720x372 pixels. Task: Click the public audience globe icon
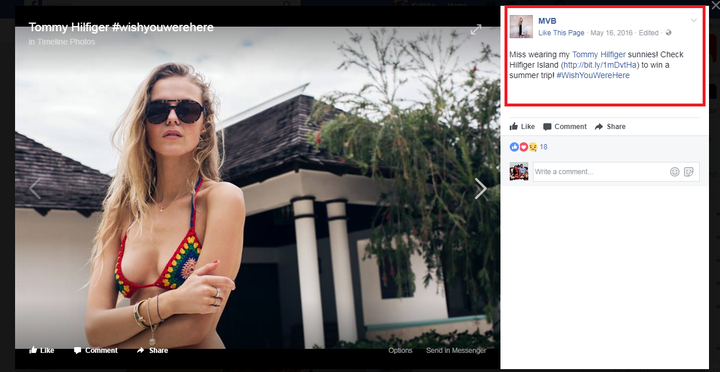pyautogui.click(x=669, y=33)
